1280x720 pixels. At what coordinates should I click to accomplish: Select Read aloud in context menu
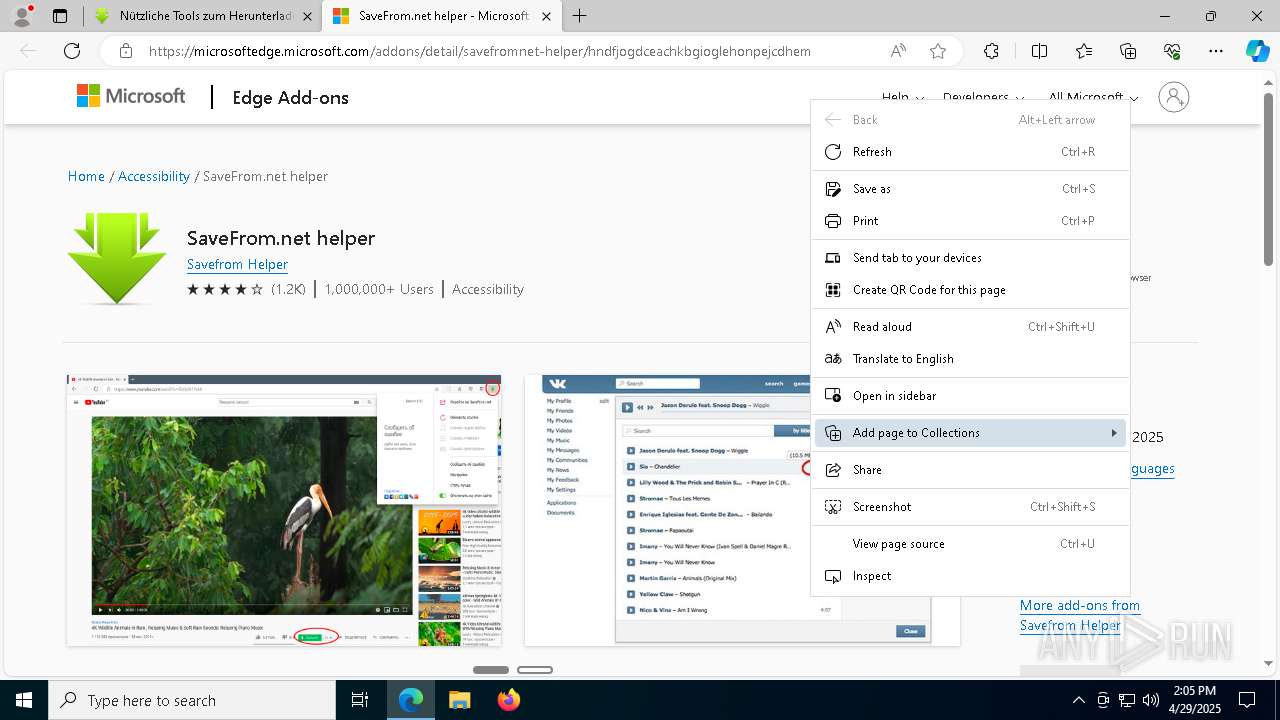coord(970,327)
